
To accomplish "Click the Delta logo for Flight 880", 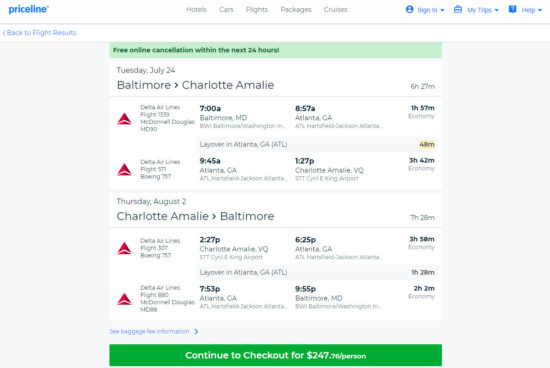I will (x=124, y=299).
